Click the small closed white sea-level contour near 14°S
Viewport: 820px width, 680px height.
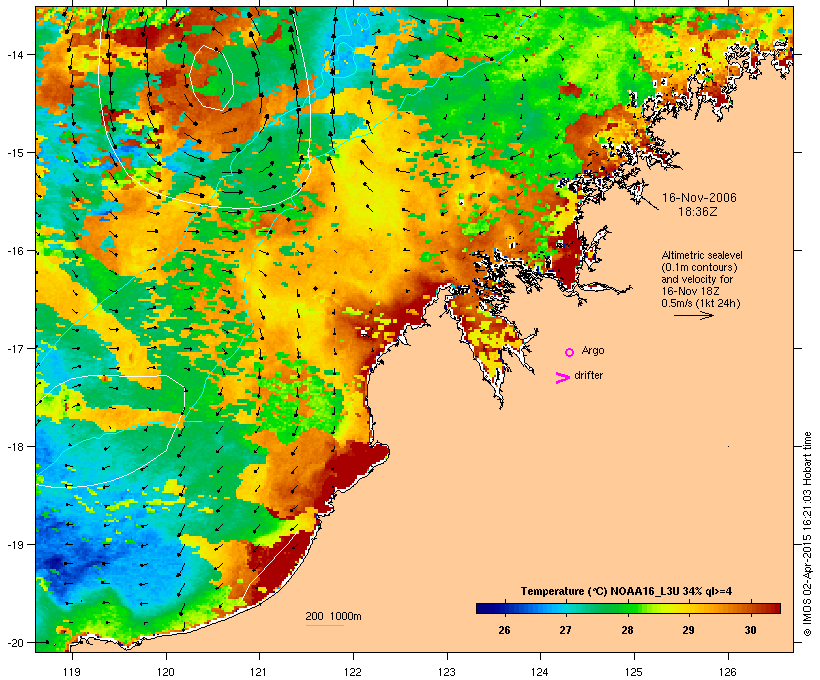click(211, 77)
